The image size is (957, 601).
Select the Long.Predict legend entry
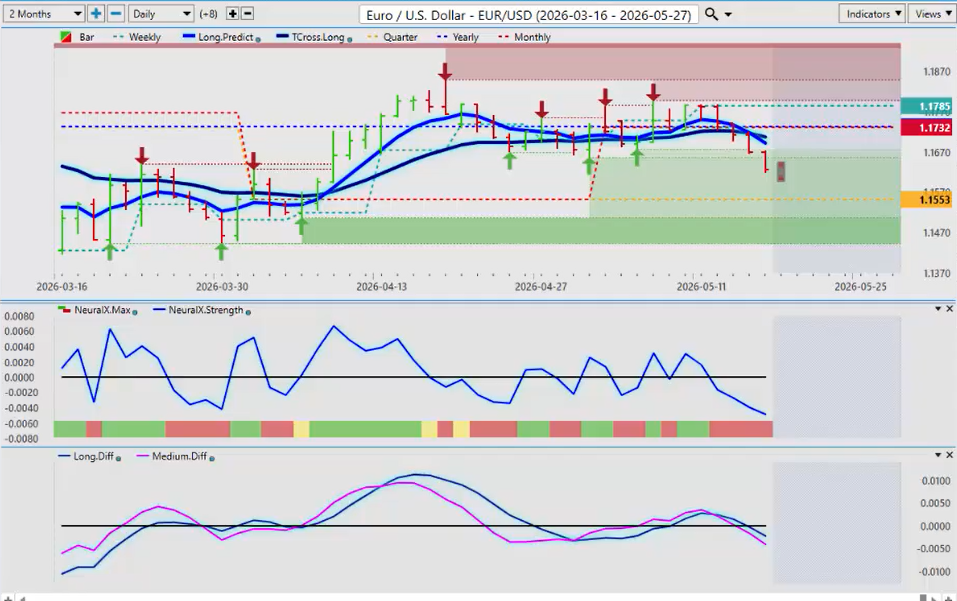218,37
